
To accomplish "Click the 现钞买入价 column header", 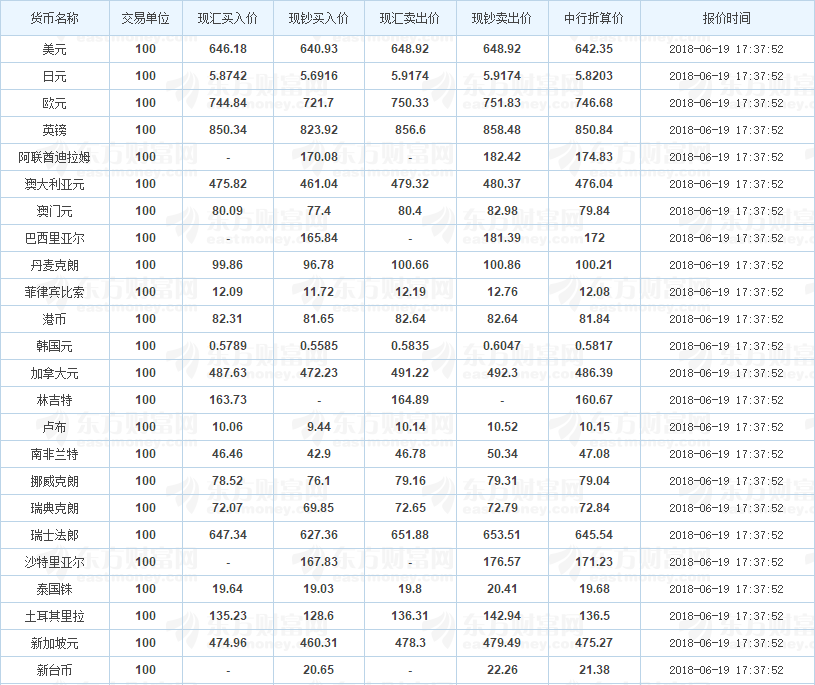I will pyautogui.click(x=319, y=18).
